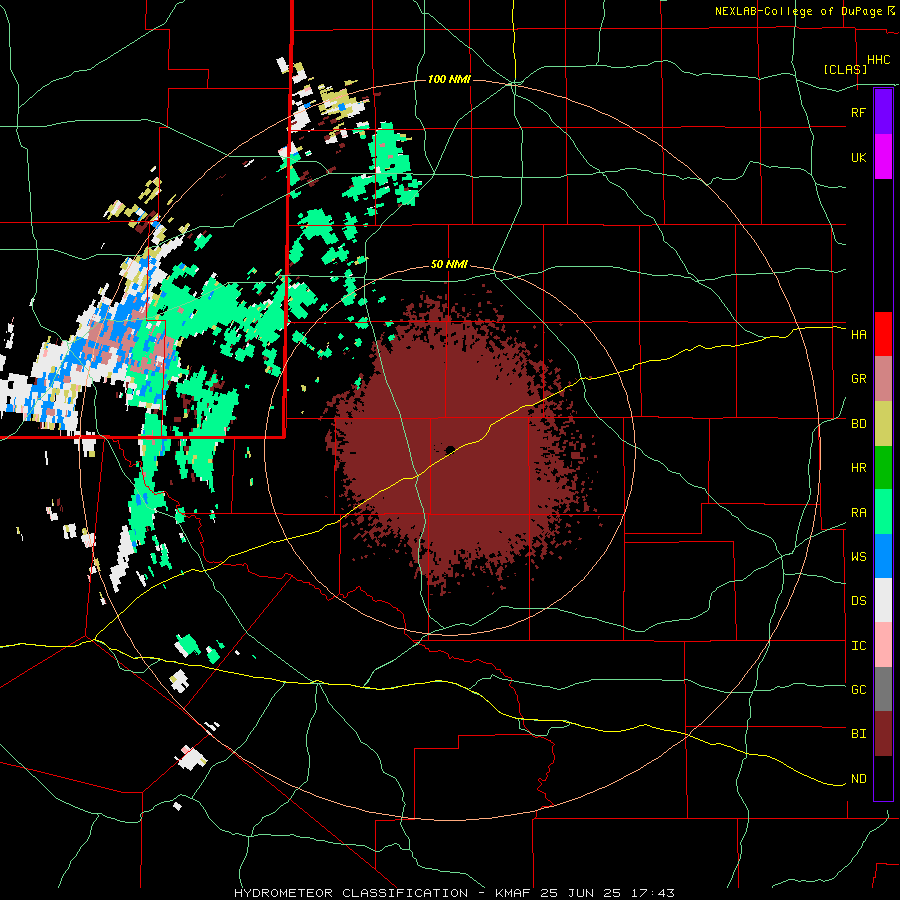
Task: Click the '[CLAS]' units label
Action: click(x=845, y=69)
